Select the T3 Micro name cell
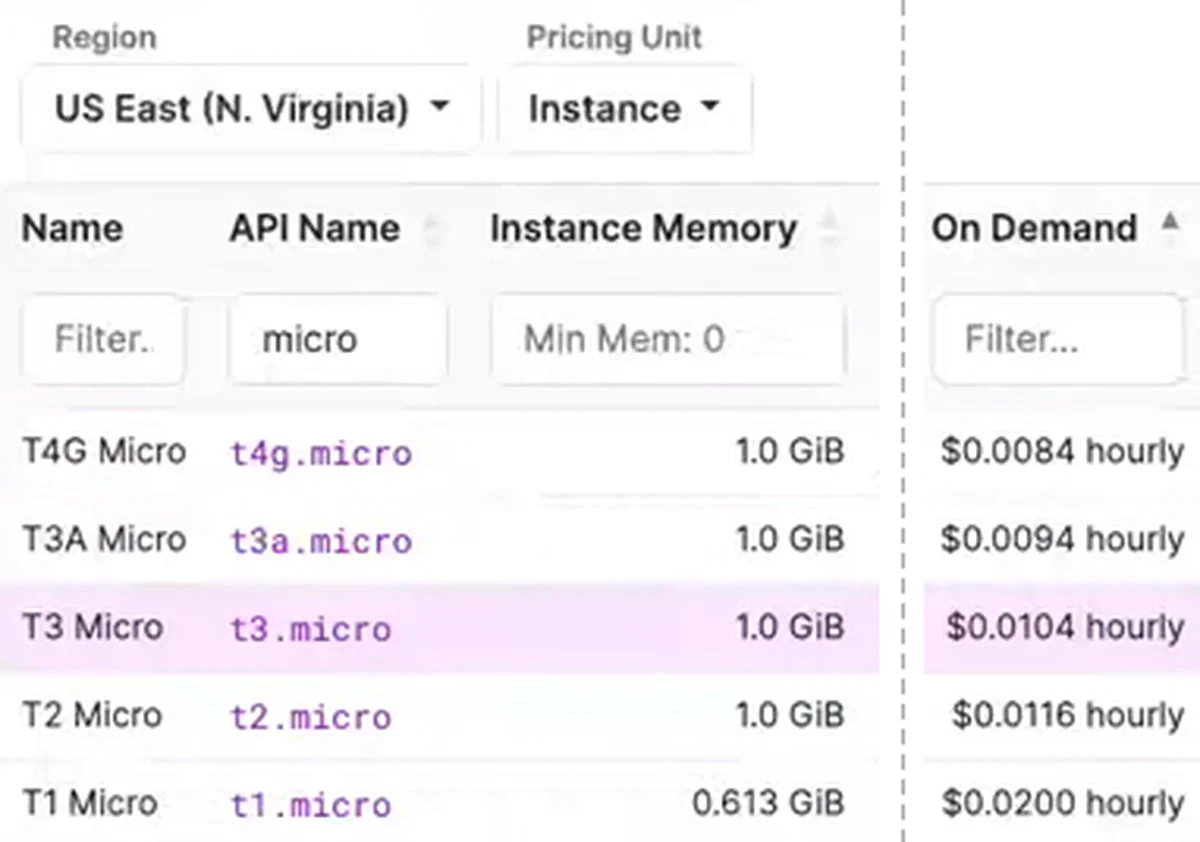 pos(92,628)
